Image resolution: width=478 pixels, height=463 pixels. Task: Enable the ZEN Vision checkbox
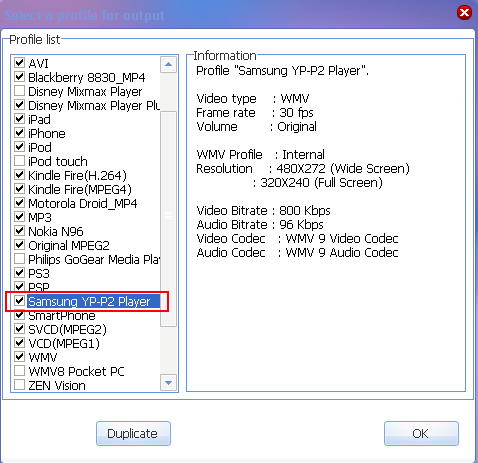(20, 384)
